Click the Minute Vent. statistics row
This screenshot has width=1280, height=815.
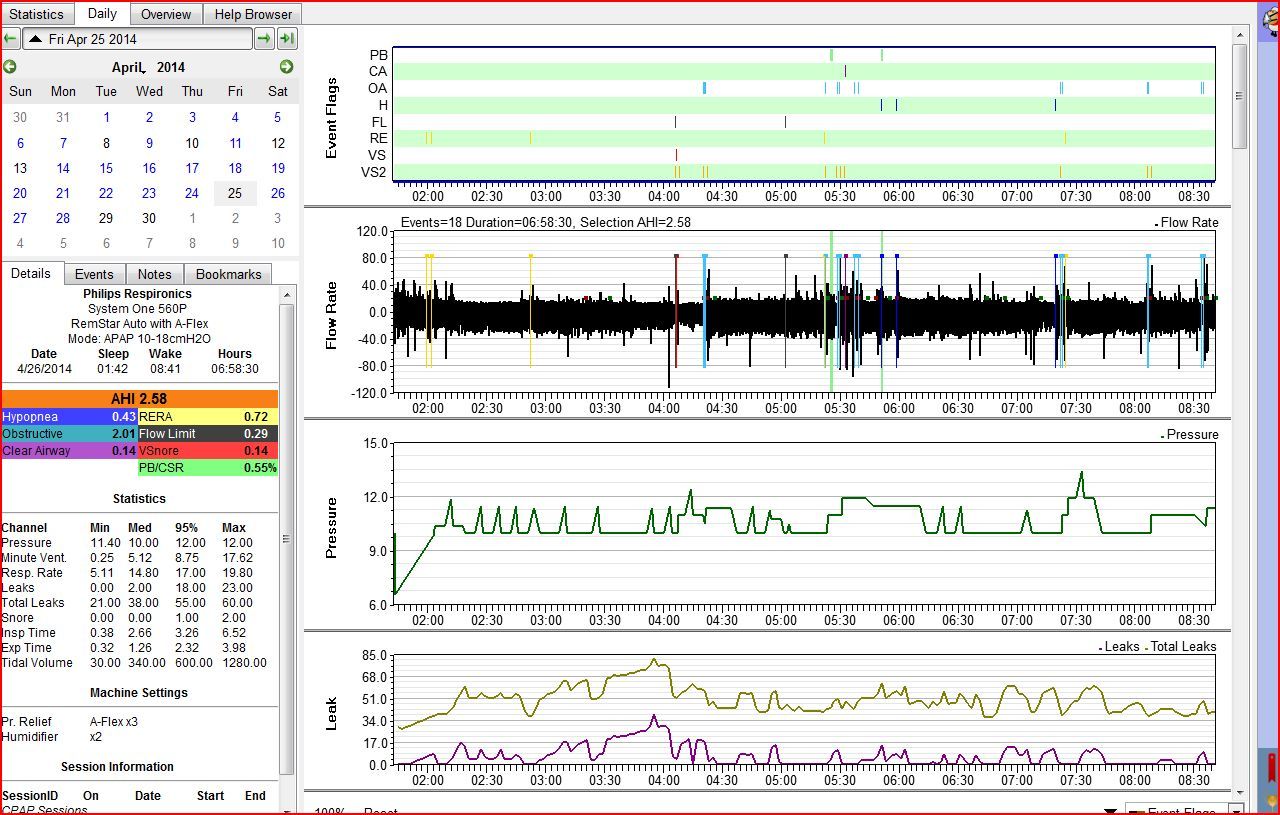(134, 558)
